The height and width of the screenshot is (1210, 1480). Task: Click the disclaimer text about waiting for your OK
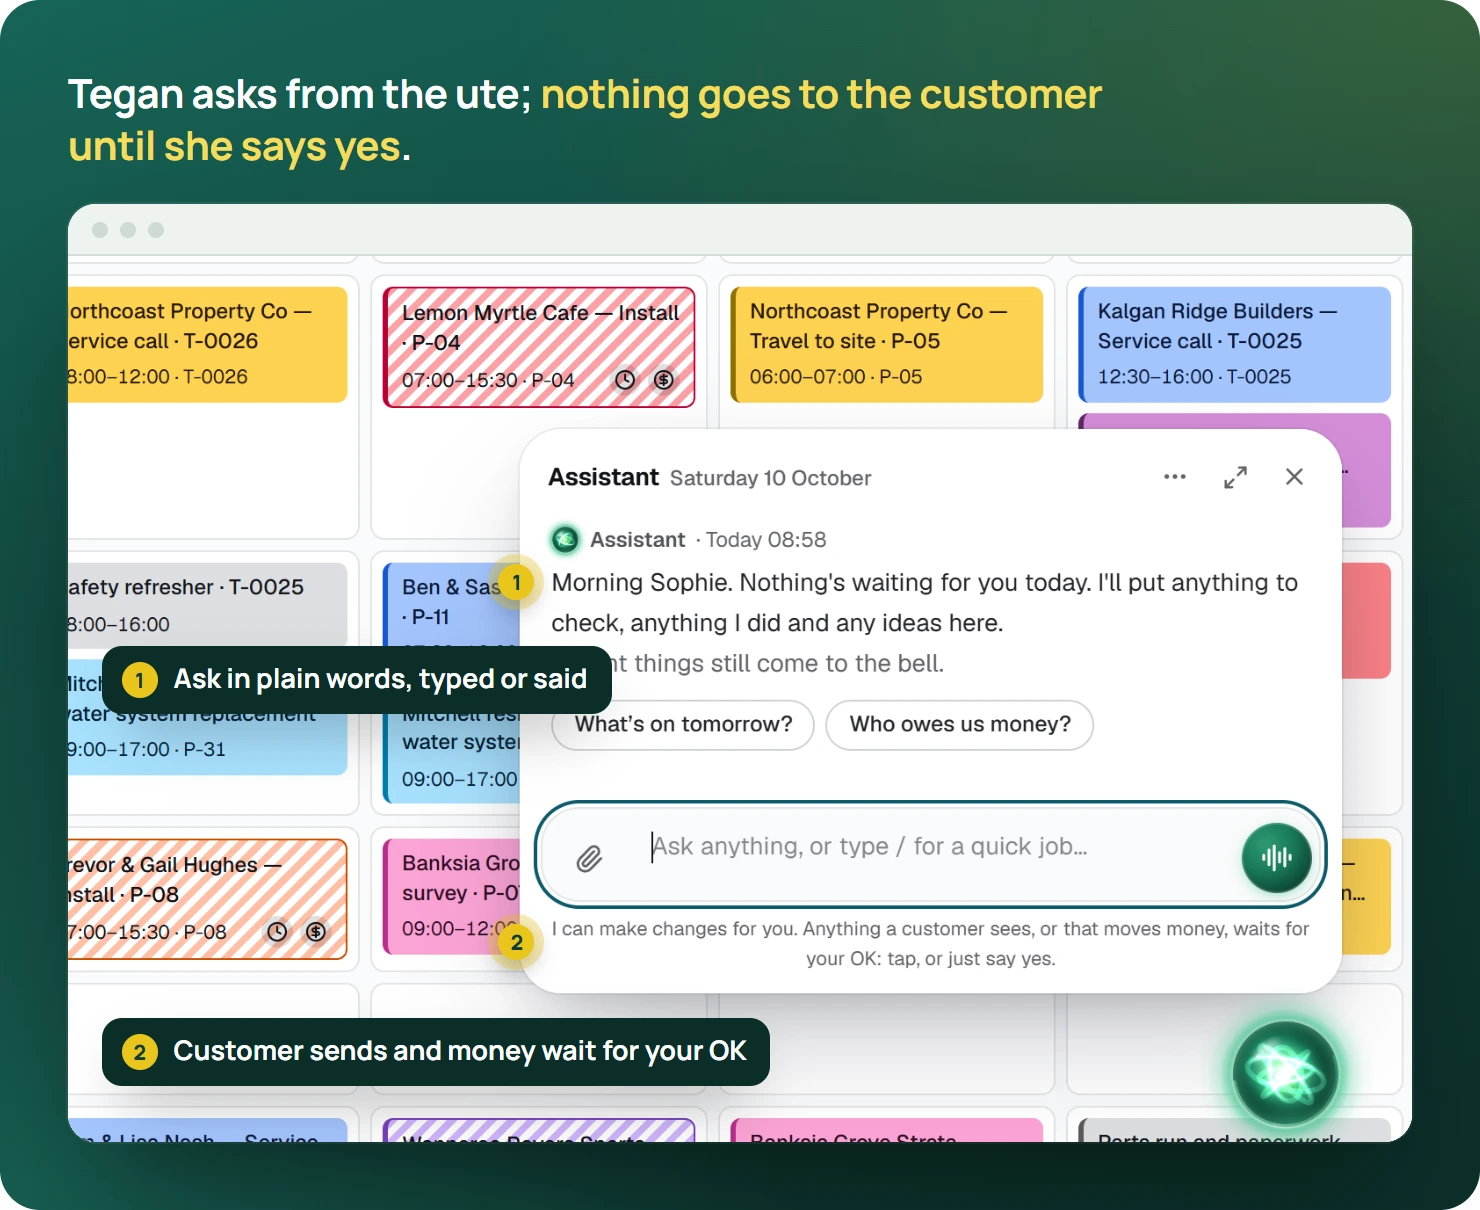click(930, 944)
